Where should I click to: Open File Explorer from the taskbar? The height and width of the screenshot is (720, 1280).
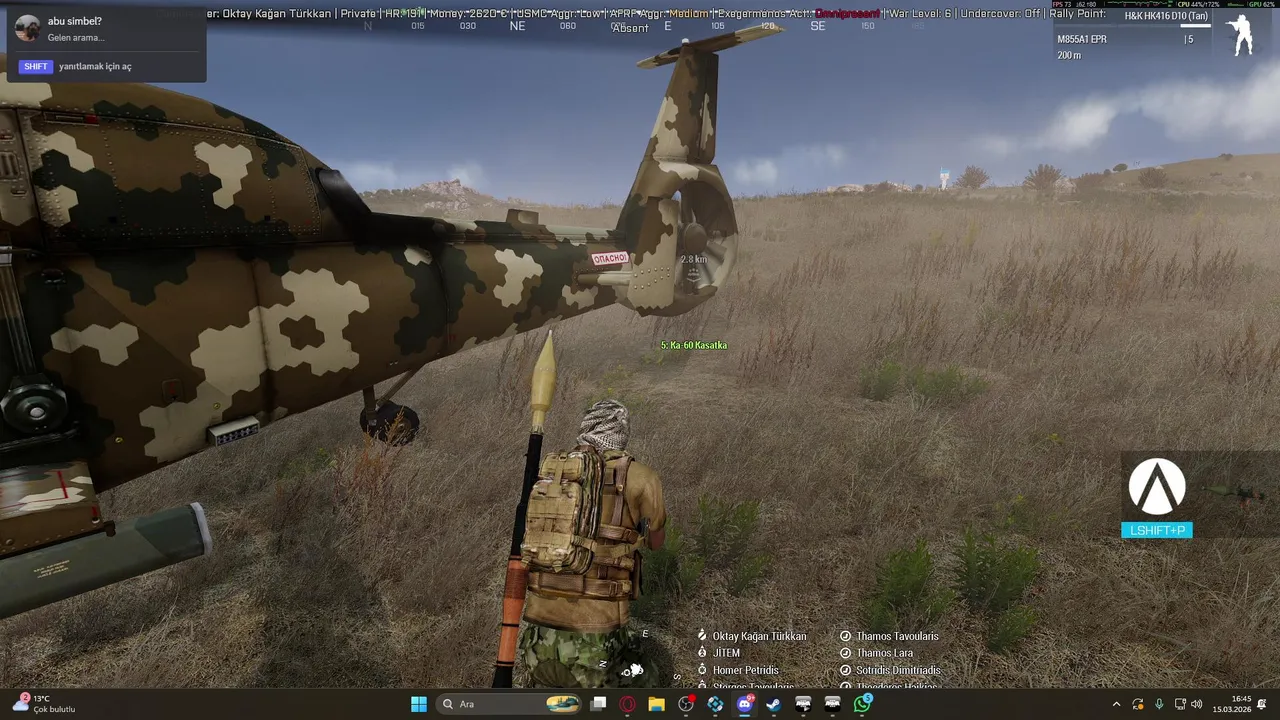pos(656,704)
